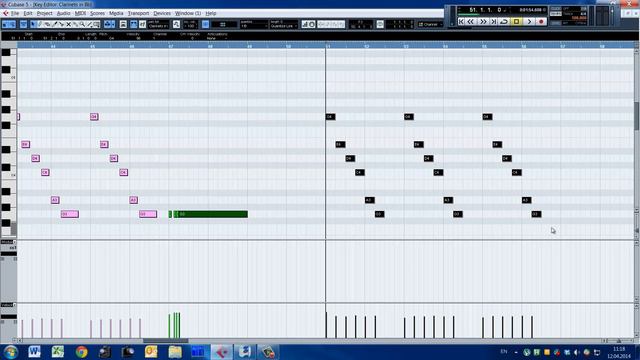Select the Split knife tool
Viewport: 640px width, 360px height.
61,24
